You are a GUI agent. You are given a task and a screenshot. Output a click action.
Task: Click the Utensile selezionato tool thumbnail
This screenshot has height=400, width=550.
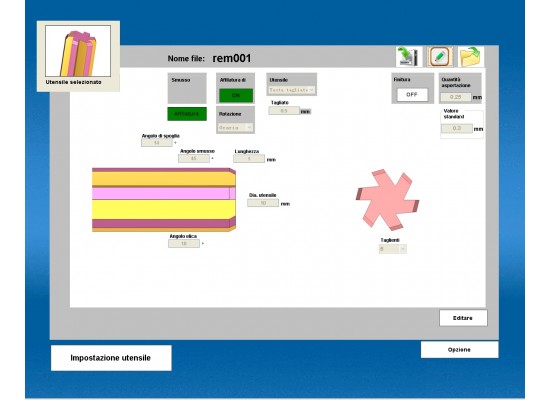(x=78, y=51)
